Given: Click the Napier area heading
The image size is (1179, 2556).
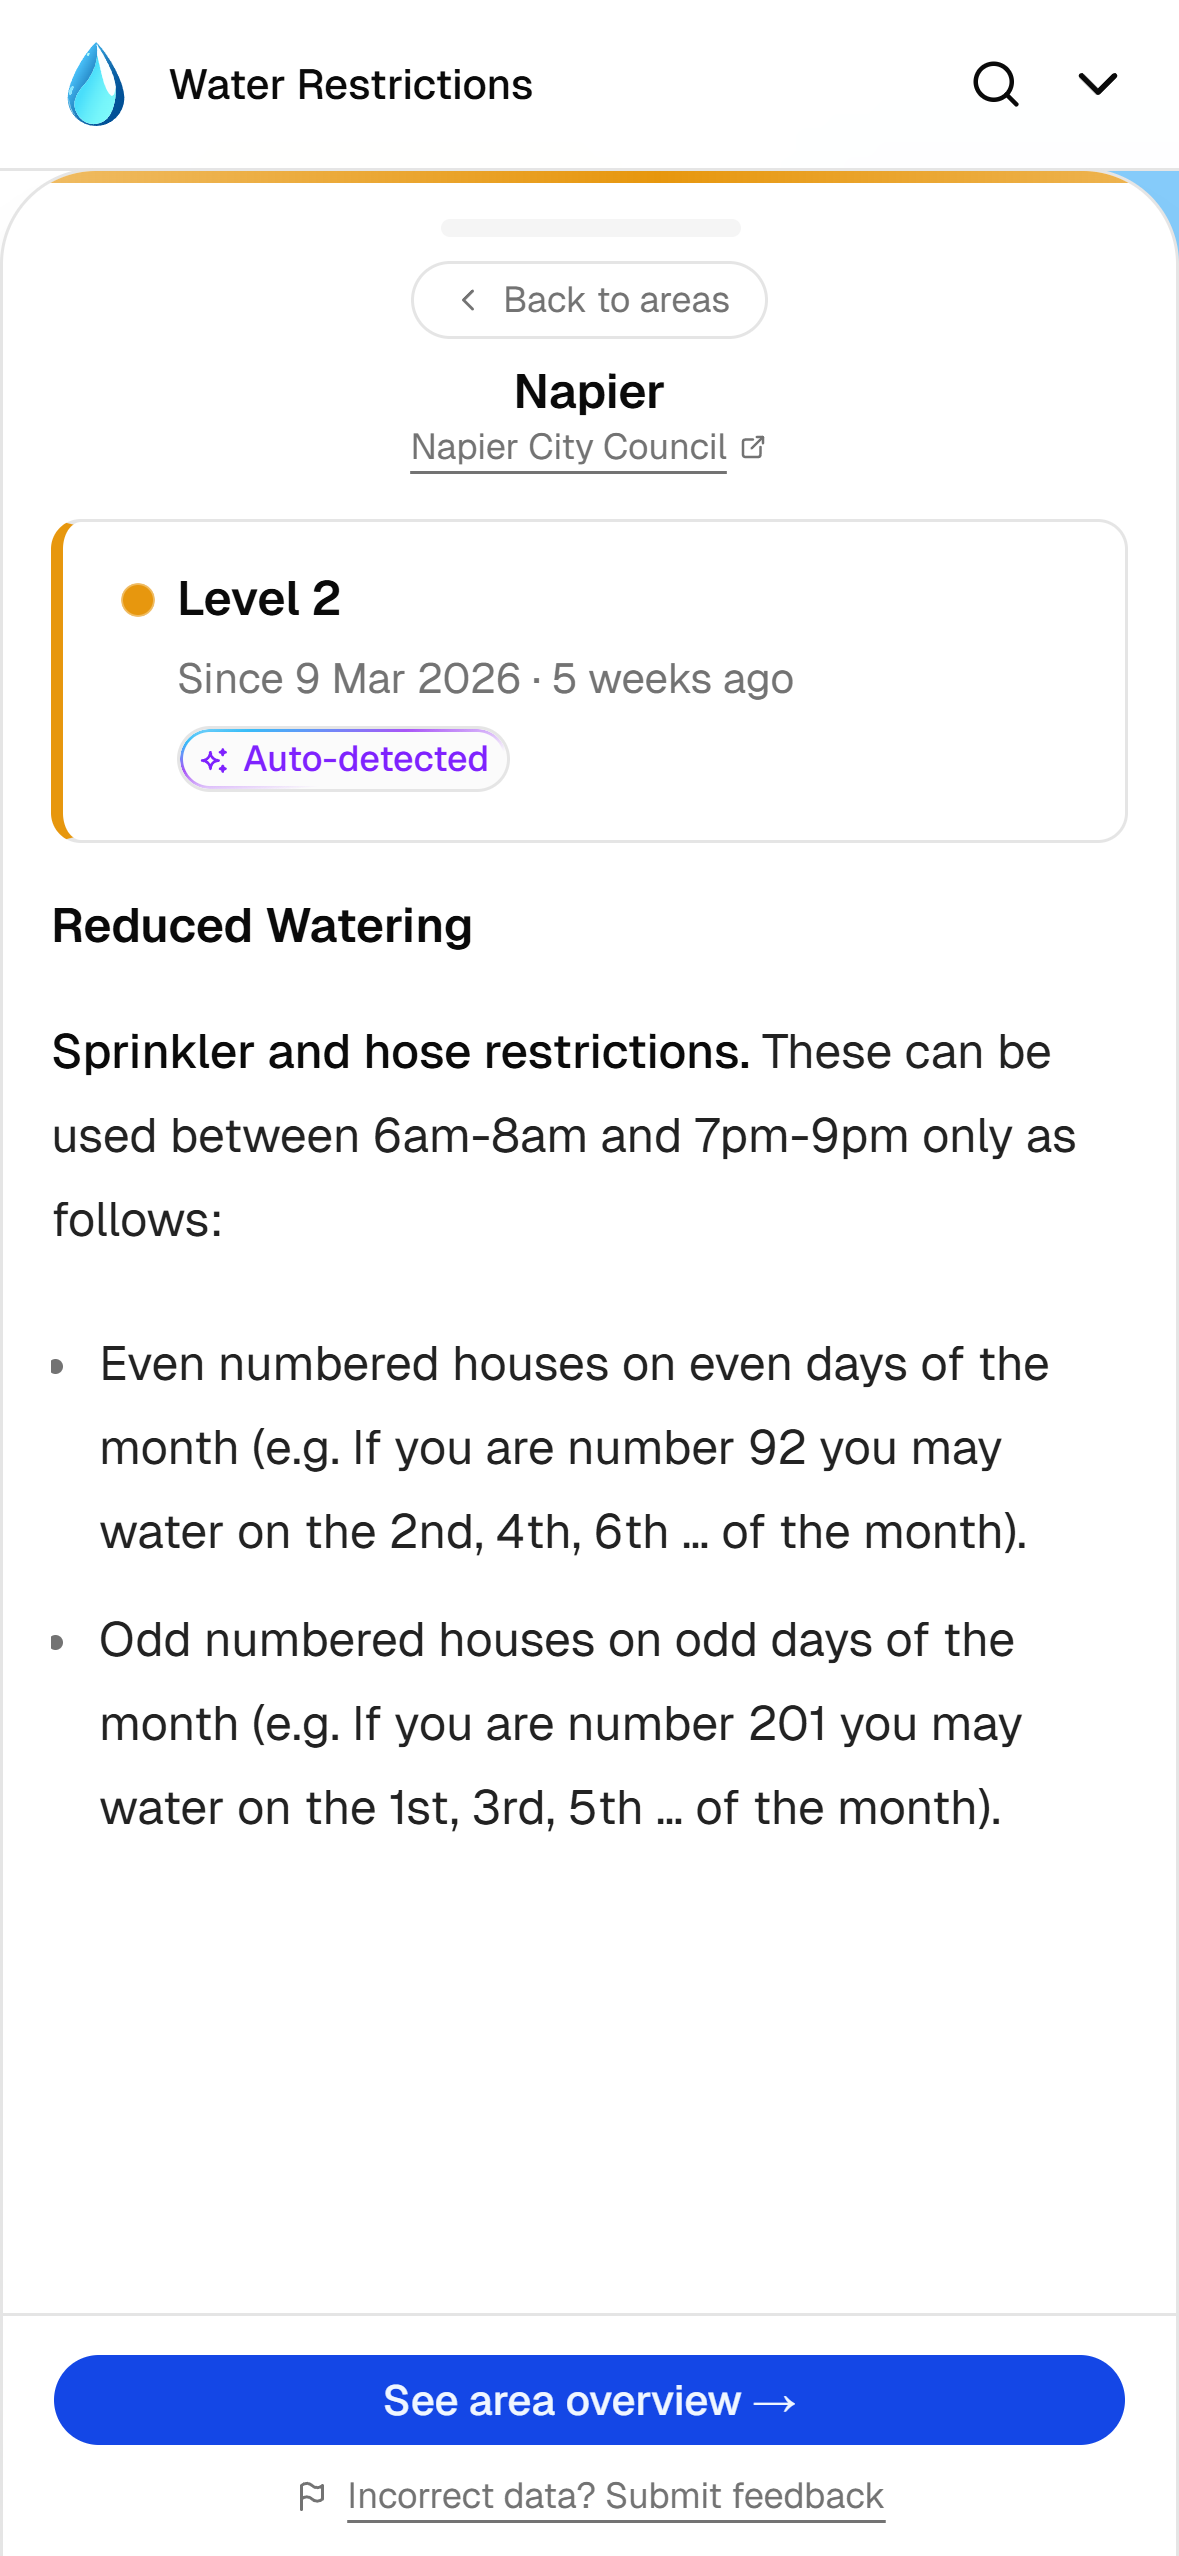Looking at the screenshot, I should (x=589, y=392).
